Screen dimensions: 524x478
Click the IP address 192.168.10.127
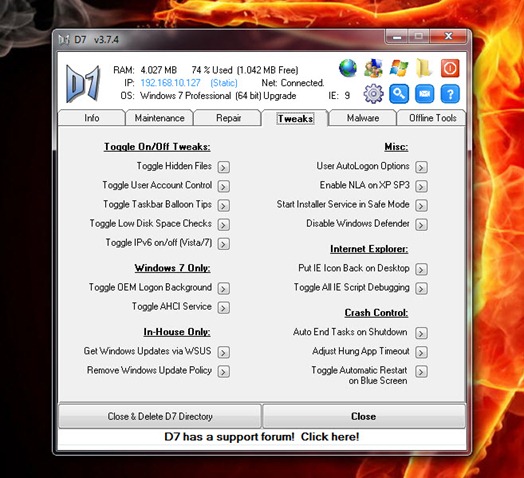[170, 83]
